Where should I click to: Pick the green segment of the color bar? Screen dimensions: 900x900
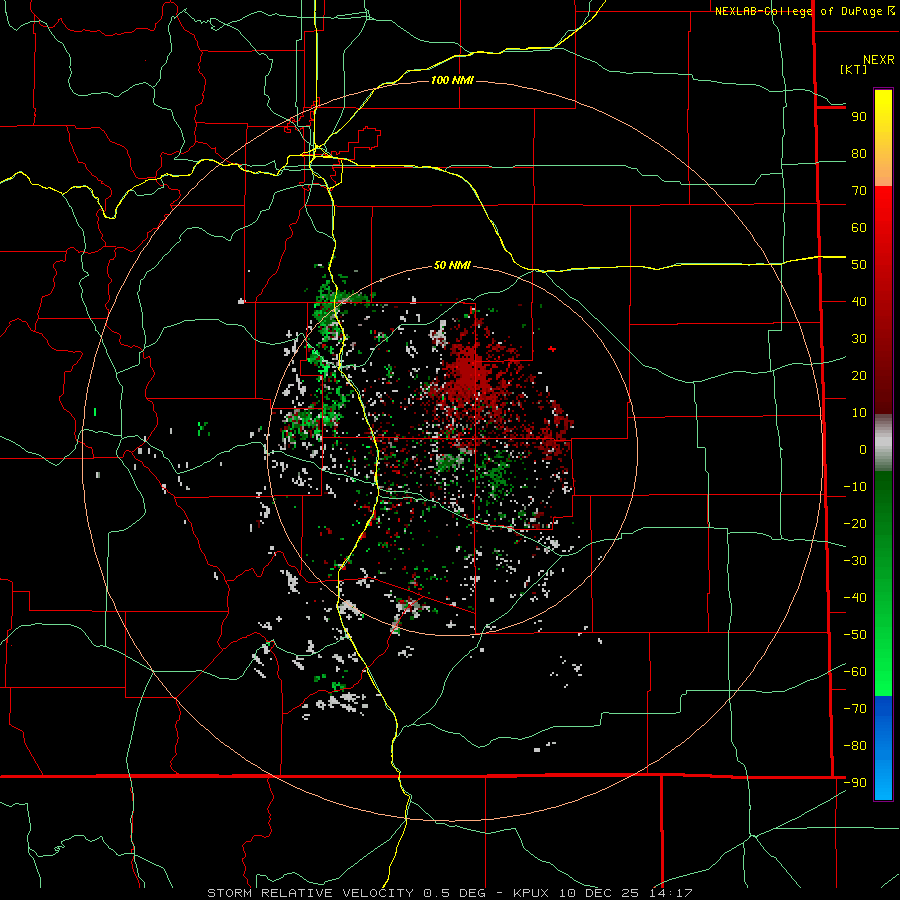coord(883,583)
